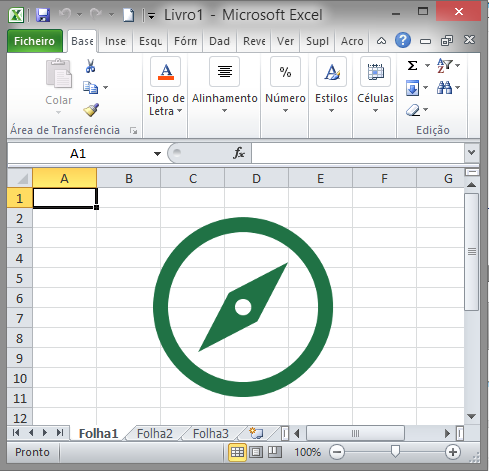489x471 pixels.
Task: Click the Cut scissors icon
Action: (90, 66)
